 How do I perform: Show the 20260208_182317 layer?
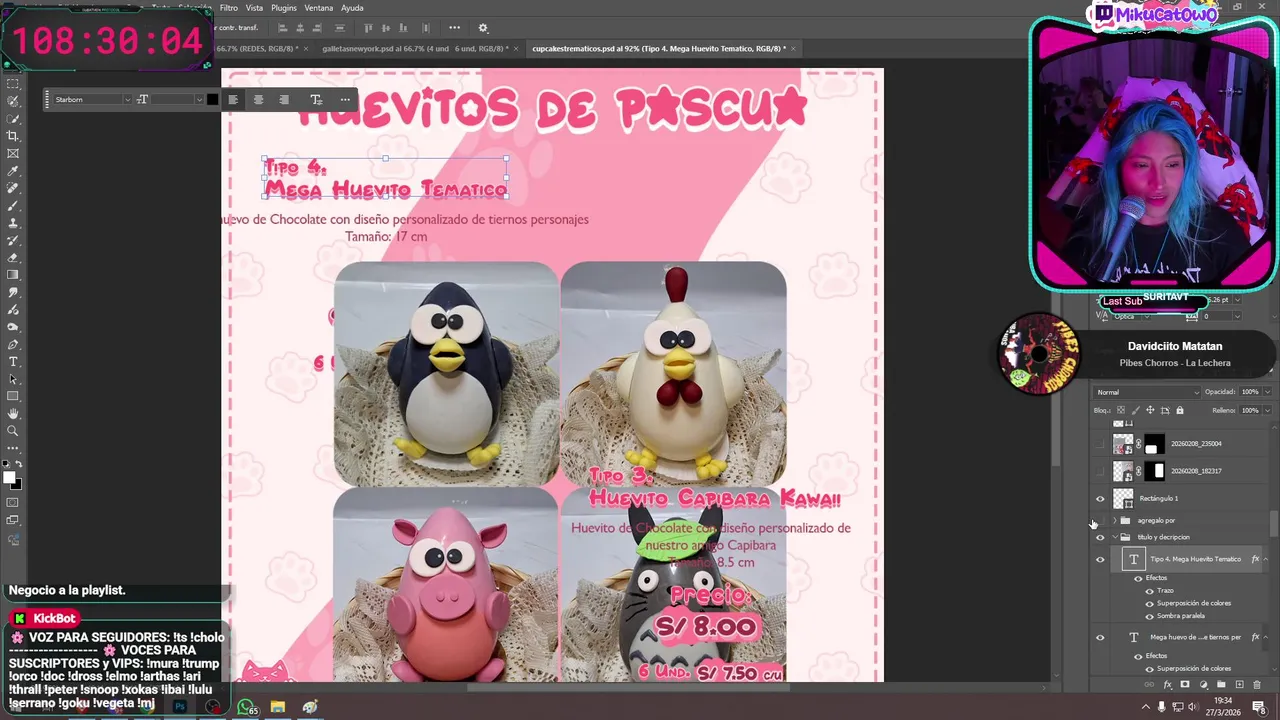1100,470
